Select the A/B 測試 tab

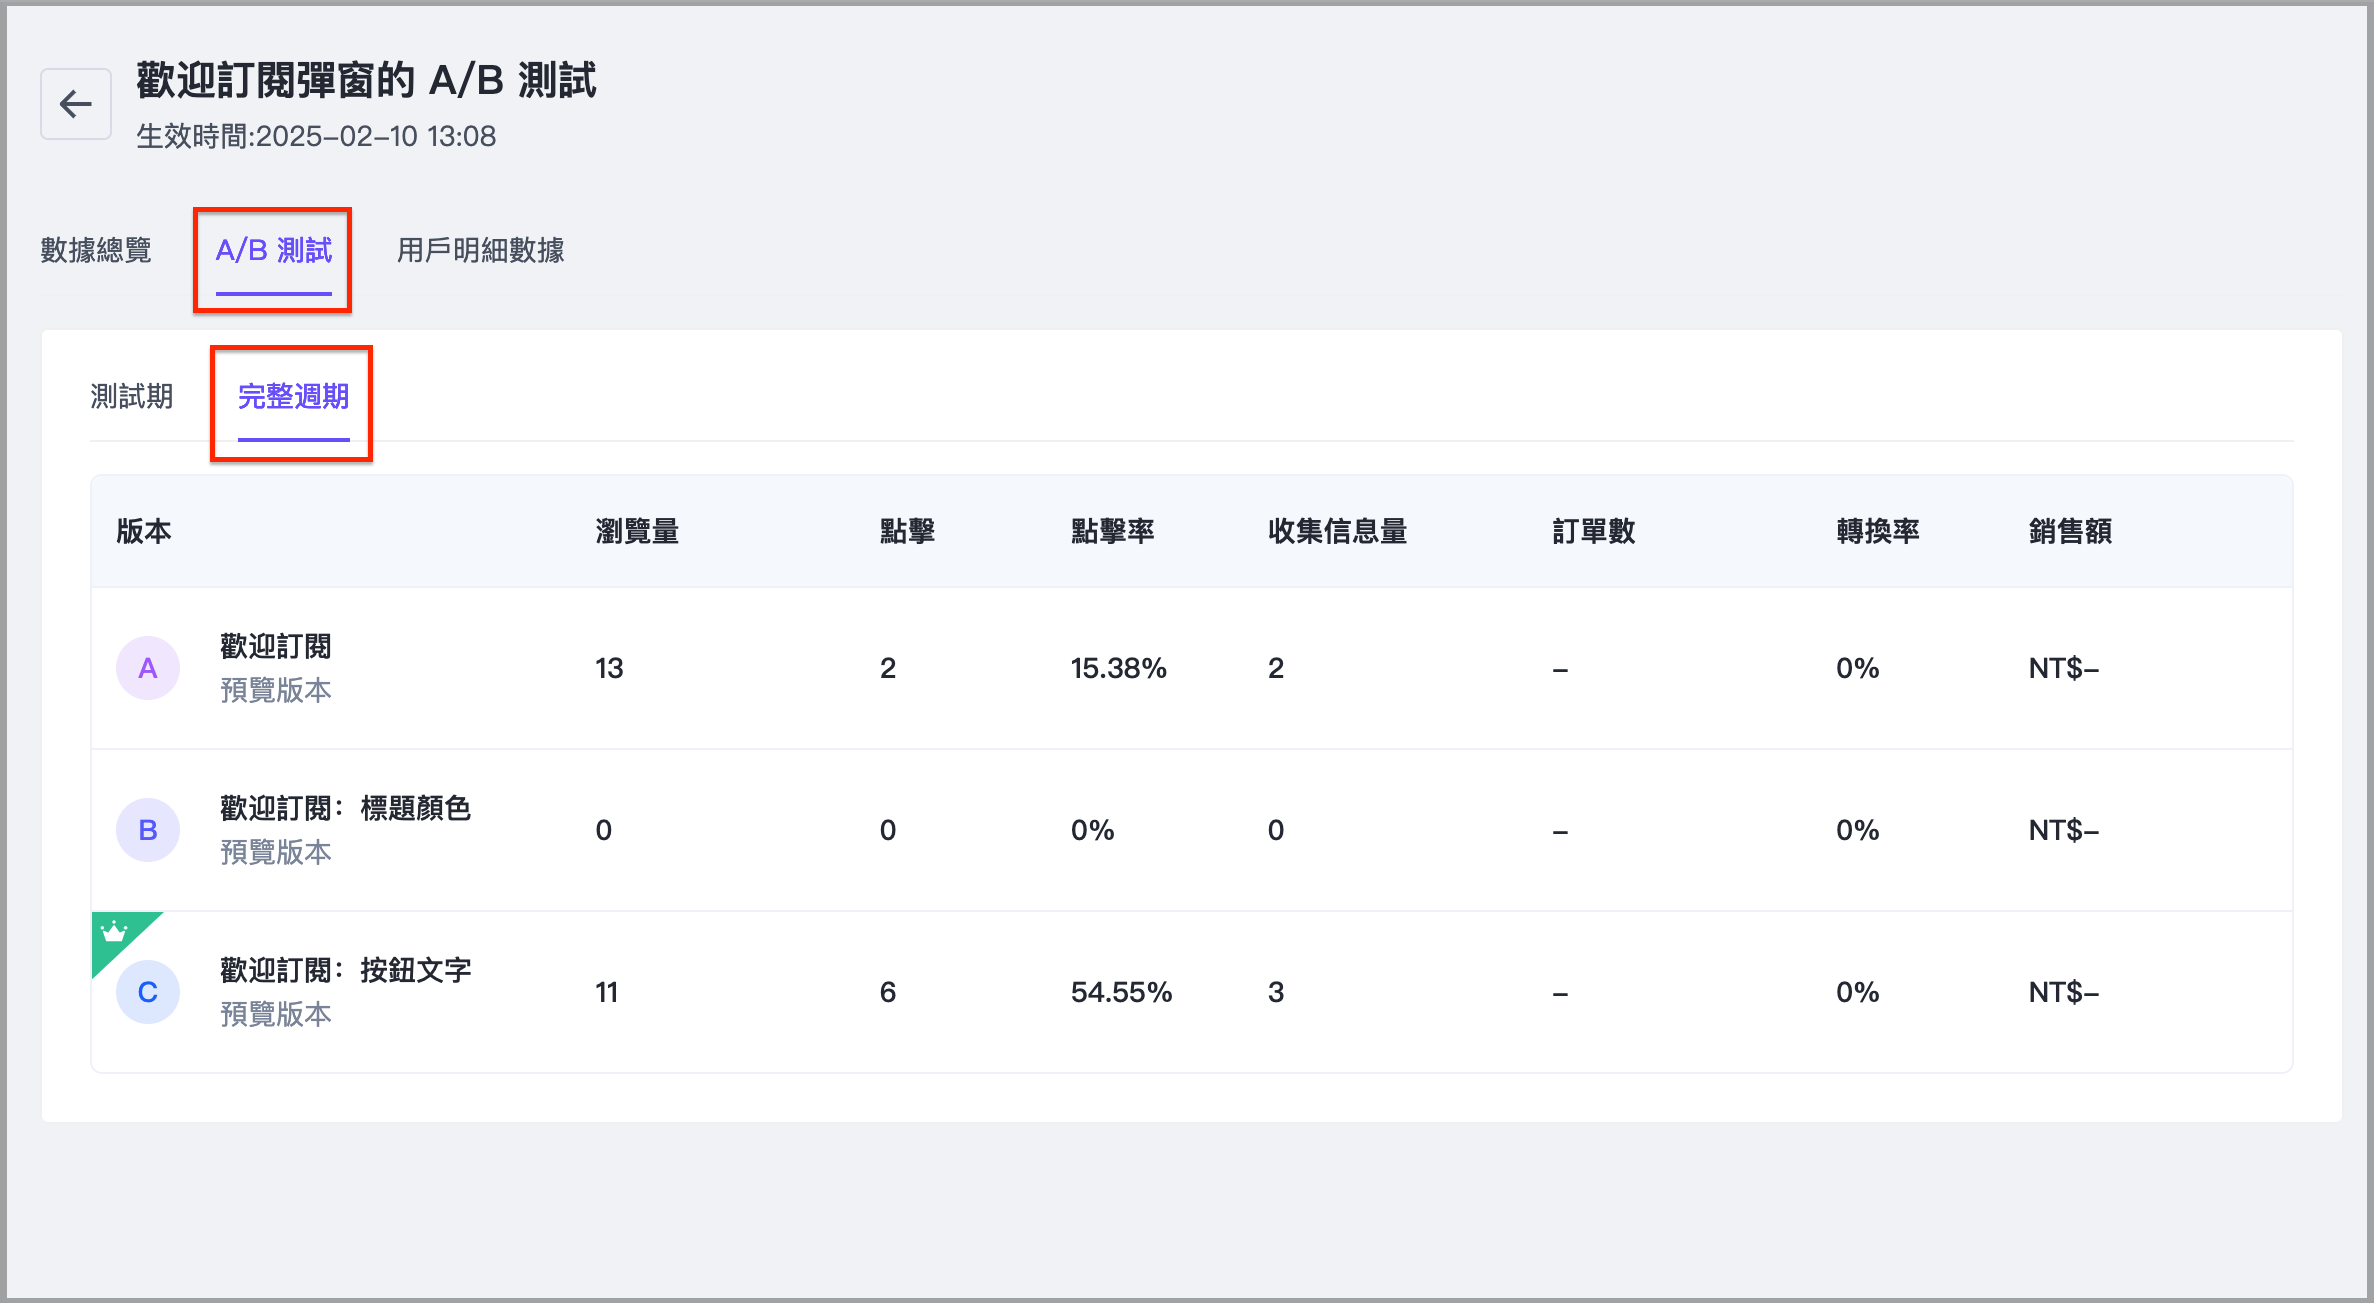[273, 250]
